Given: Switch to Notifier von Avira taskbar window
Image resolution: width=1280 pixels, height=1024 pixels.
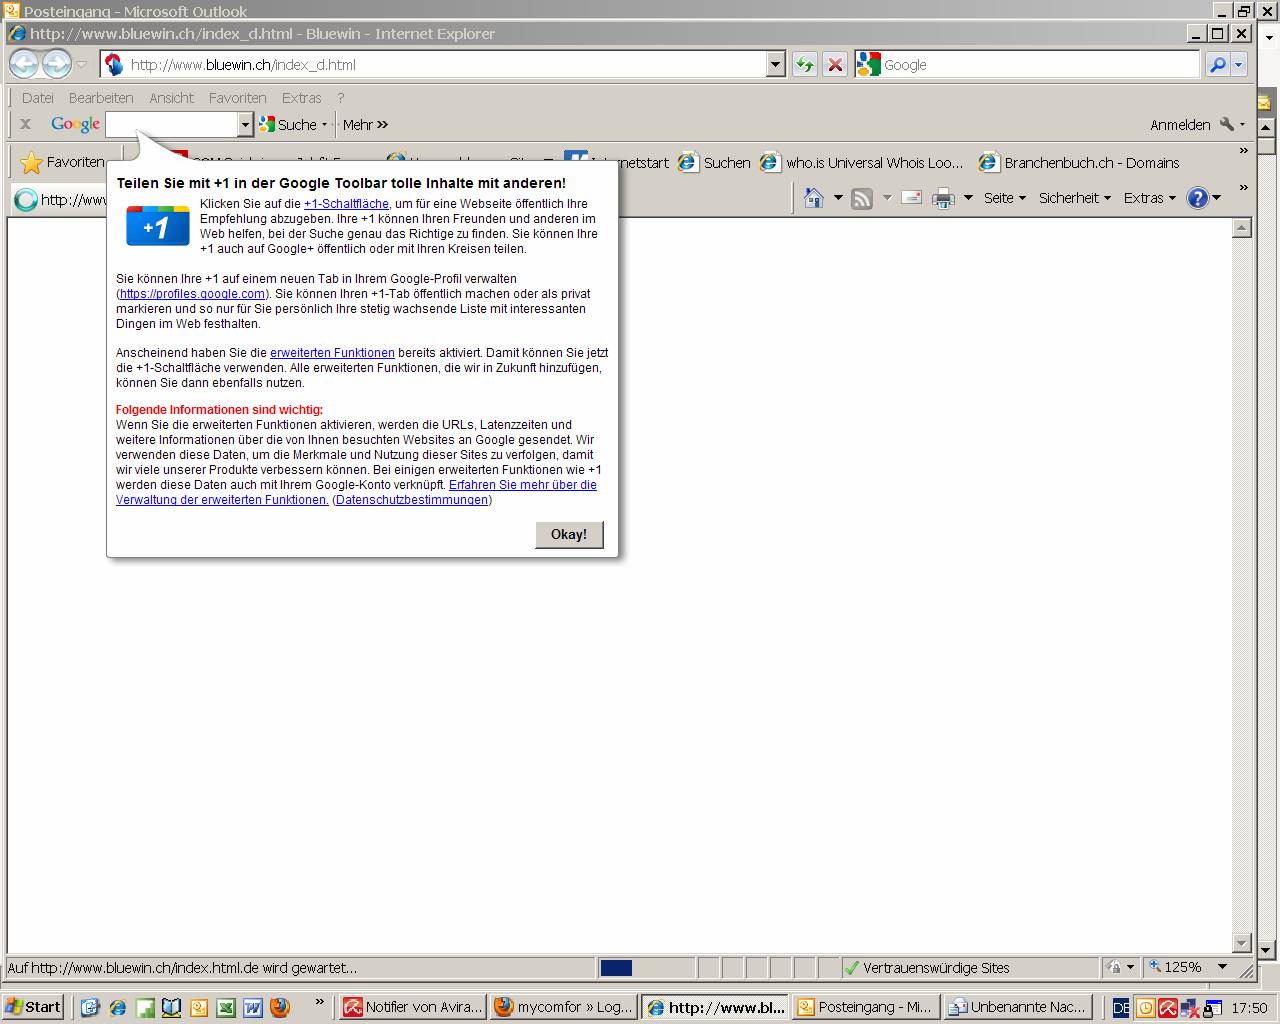Looking at the screenshot, I should [413, 1007].
